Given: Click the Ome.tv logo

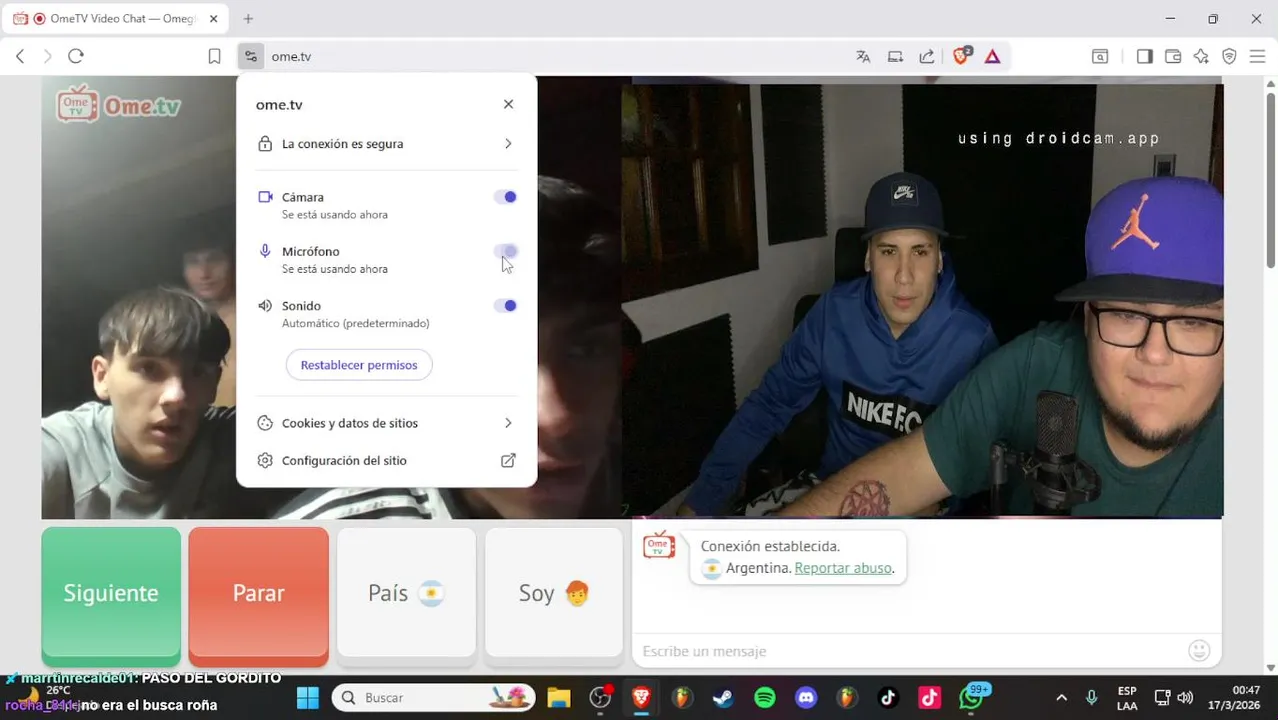Looking at the screenshot, I should pyautogui.click(x=118, y=105).
